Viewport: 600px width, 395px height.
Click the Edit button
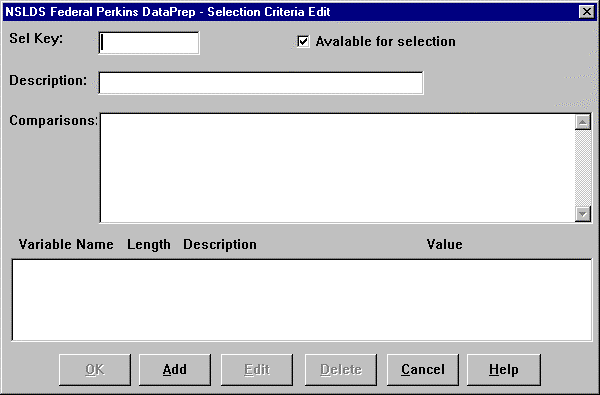257,370
